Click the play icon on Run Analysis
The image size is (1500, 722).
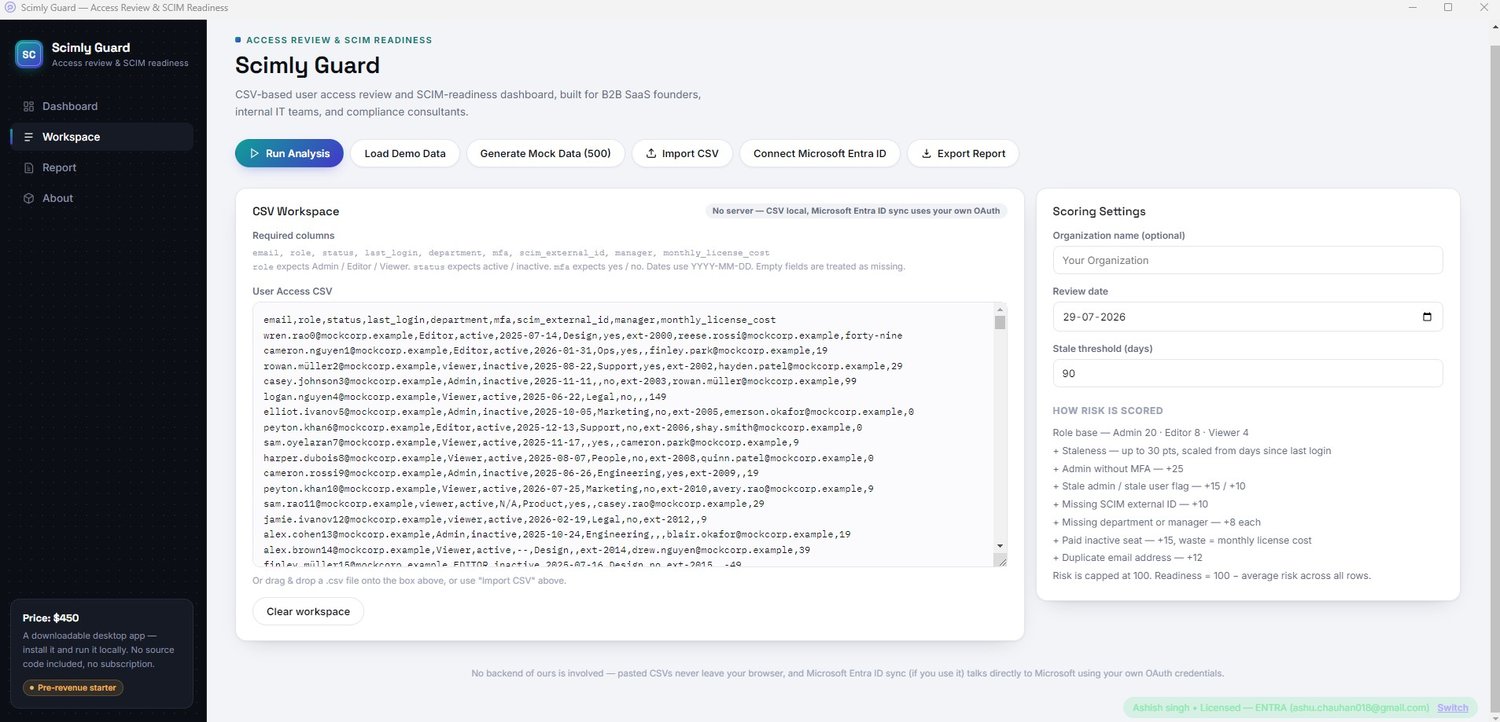[254, 154]
